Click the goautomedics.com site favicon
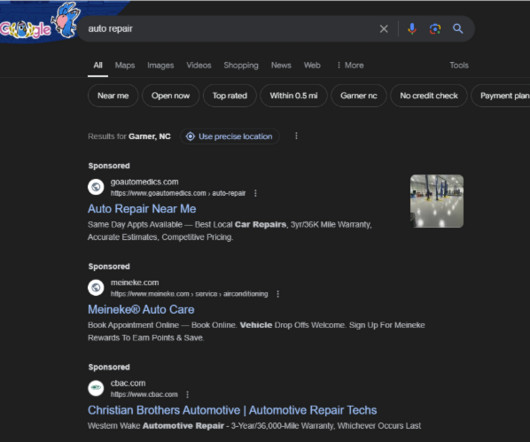 pyautogui.click(x=96, y=187)
